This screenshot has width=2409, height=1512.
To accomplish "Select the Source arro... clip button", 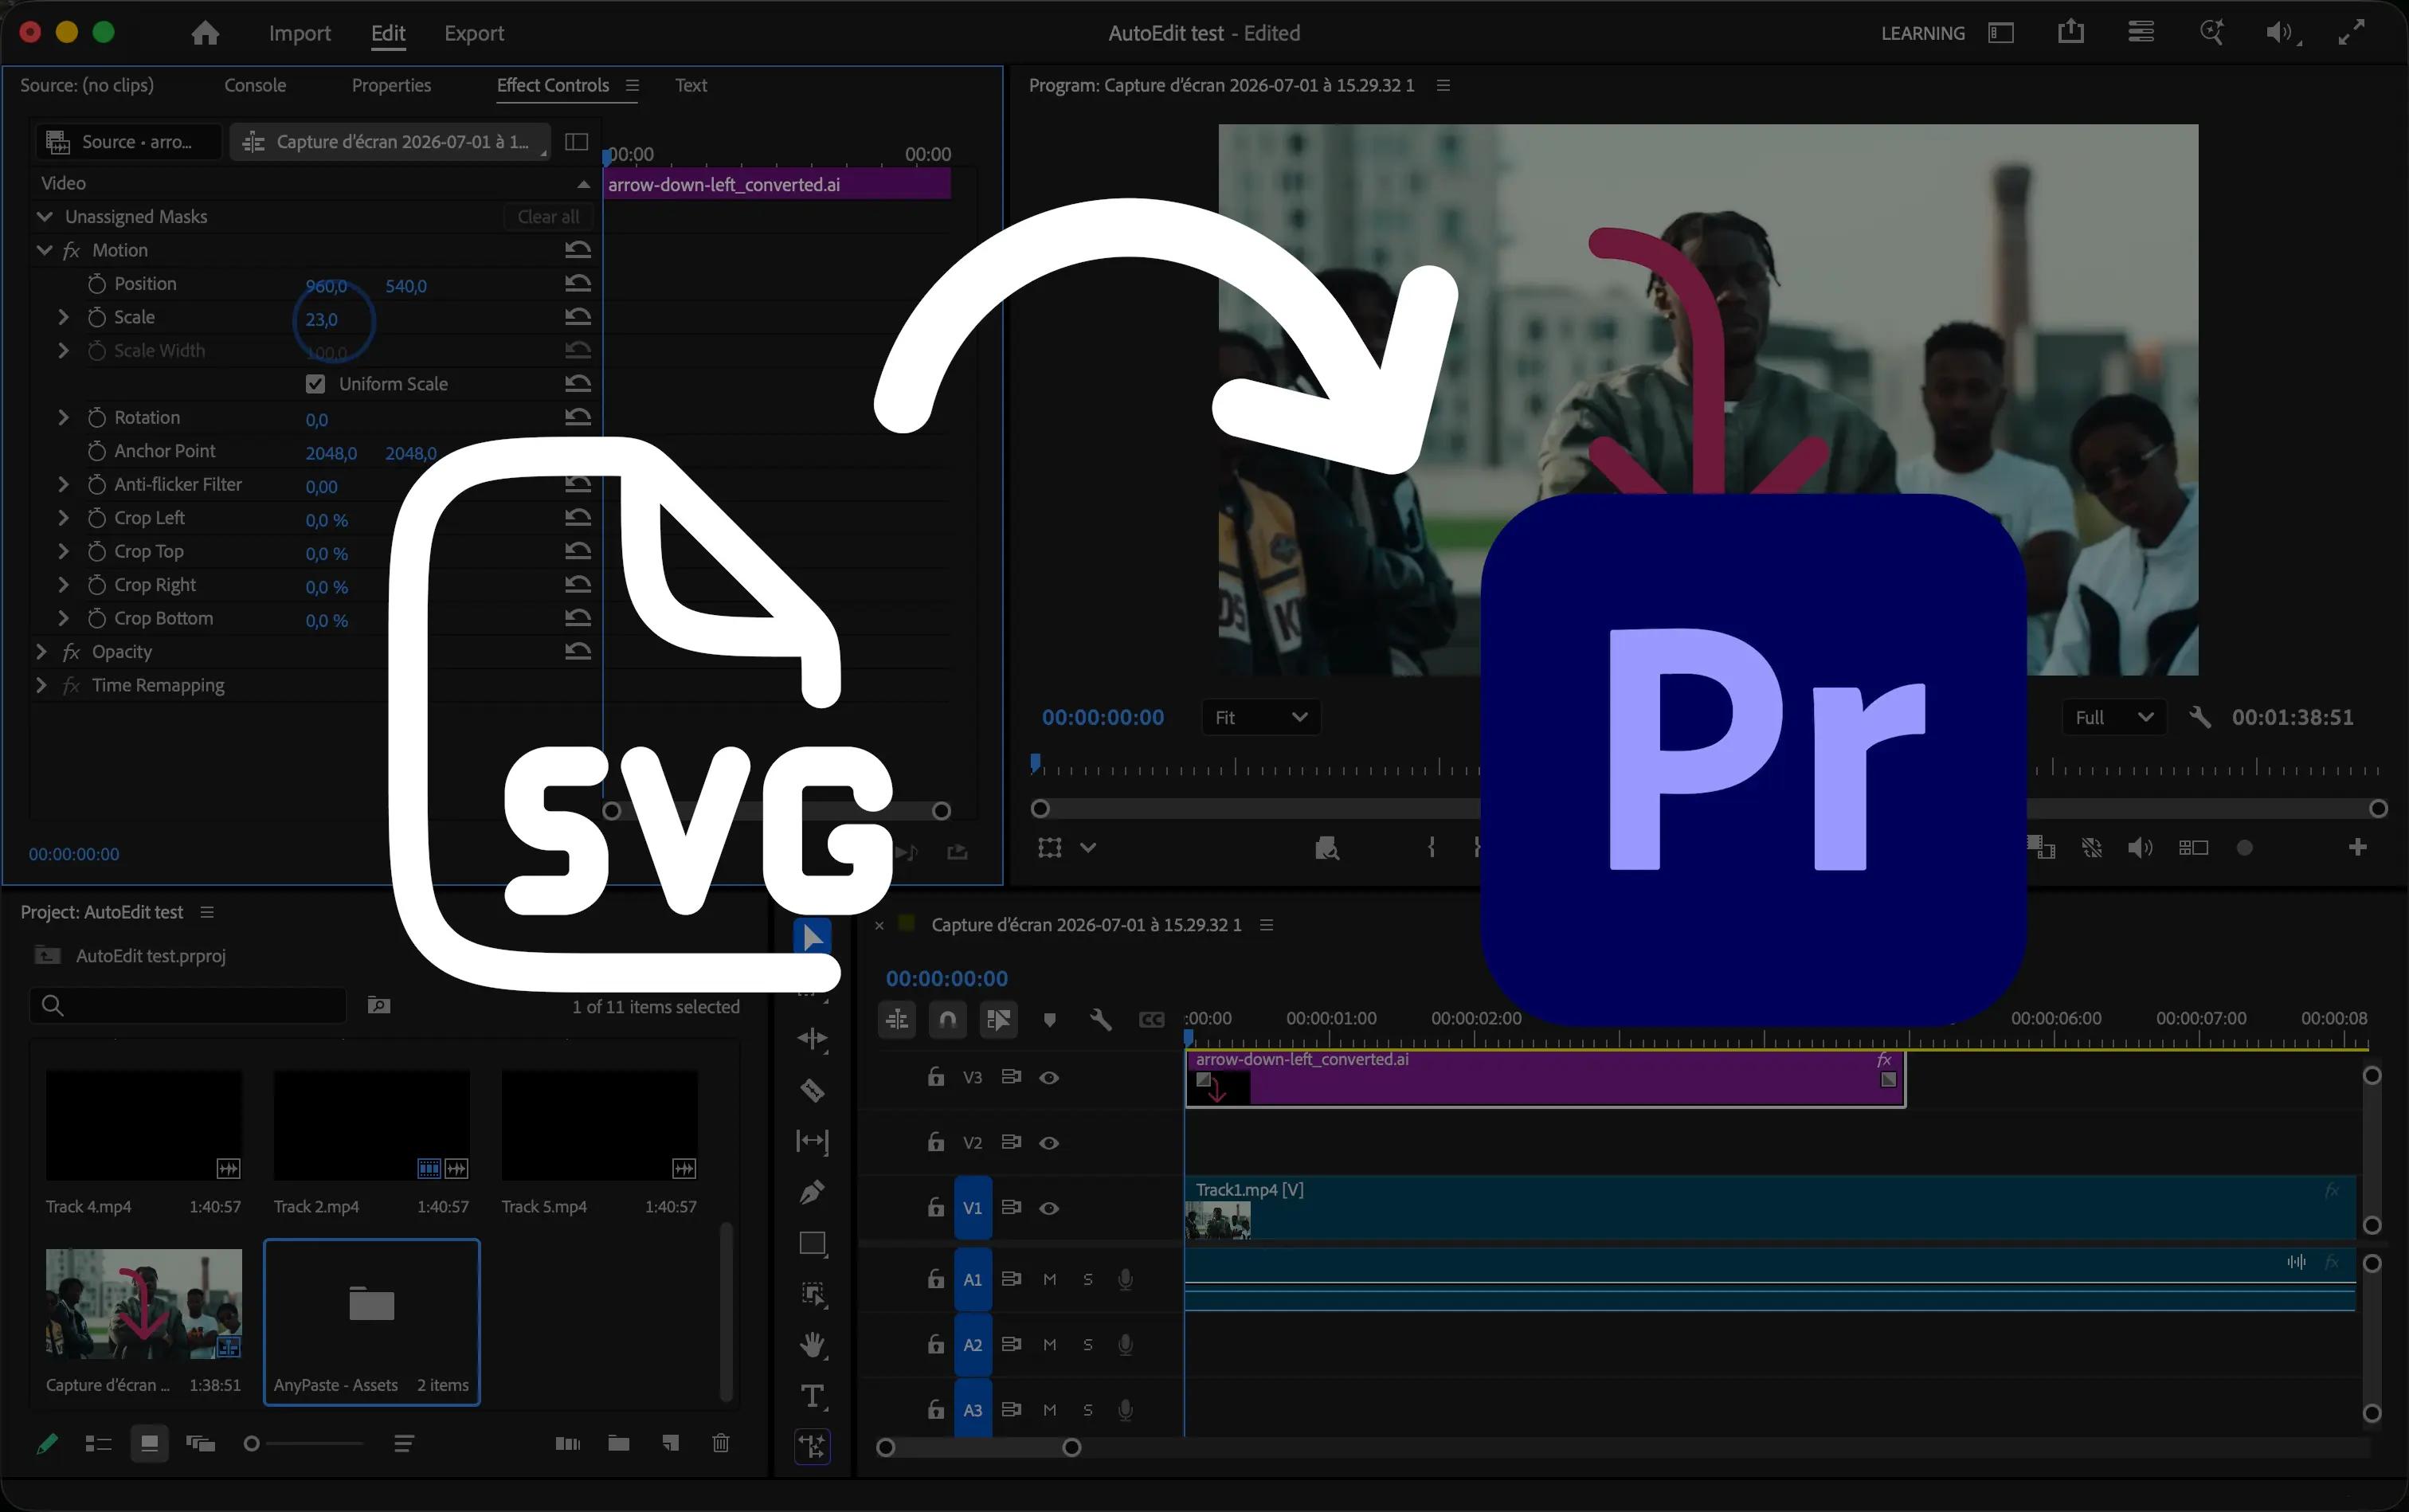I will click(128, 142).
